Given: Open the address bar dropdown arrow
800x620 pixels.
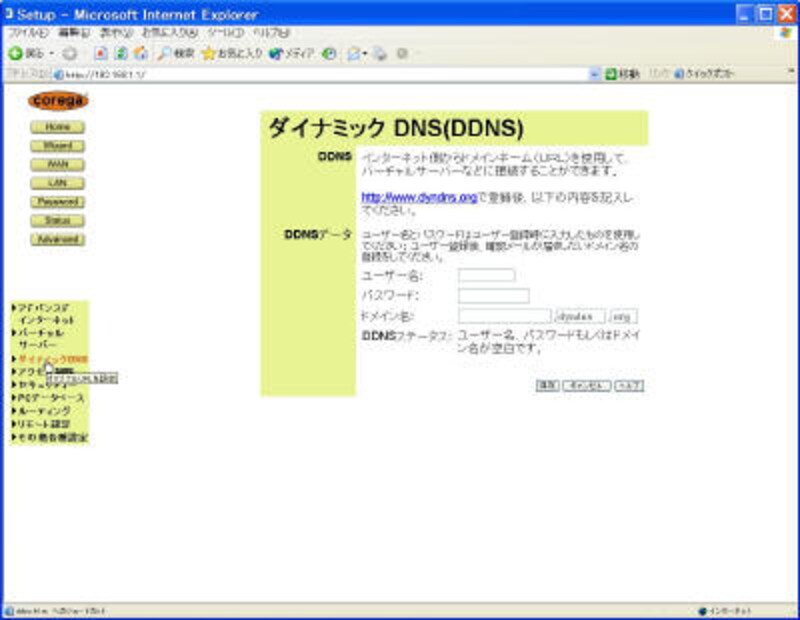Looking at the screenshot, I should (596, 74).
